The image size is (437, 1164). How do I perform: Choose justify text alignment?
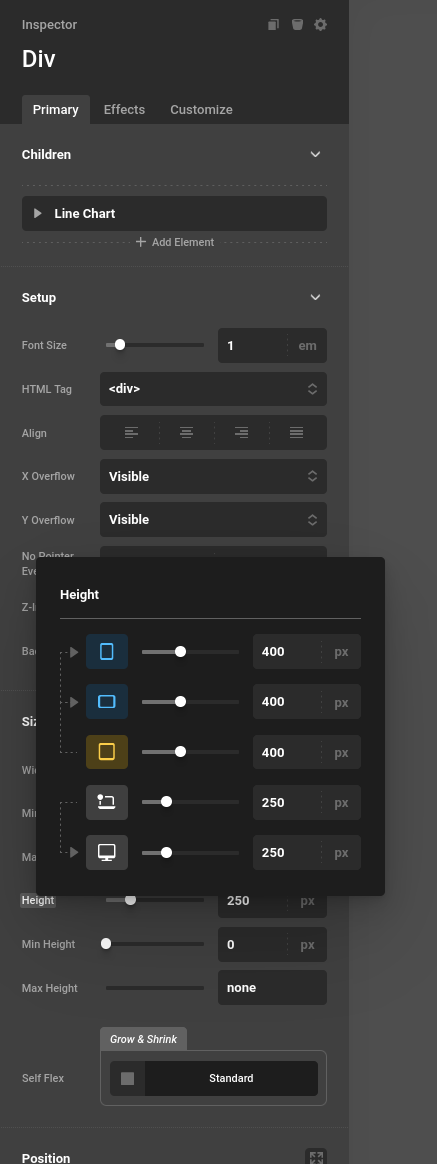(296, 433)
